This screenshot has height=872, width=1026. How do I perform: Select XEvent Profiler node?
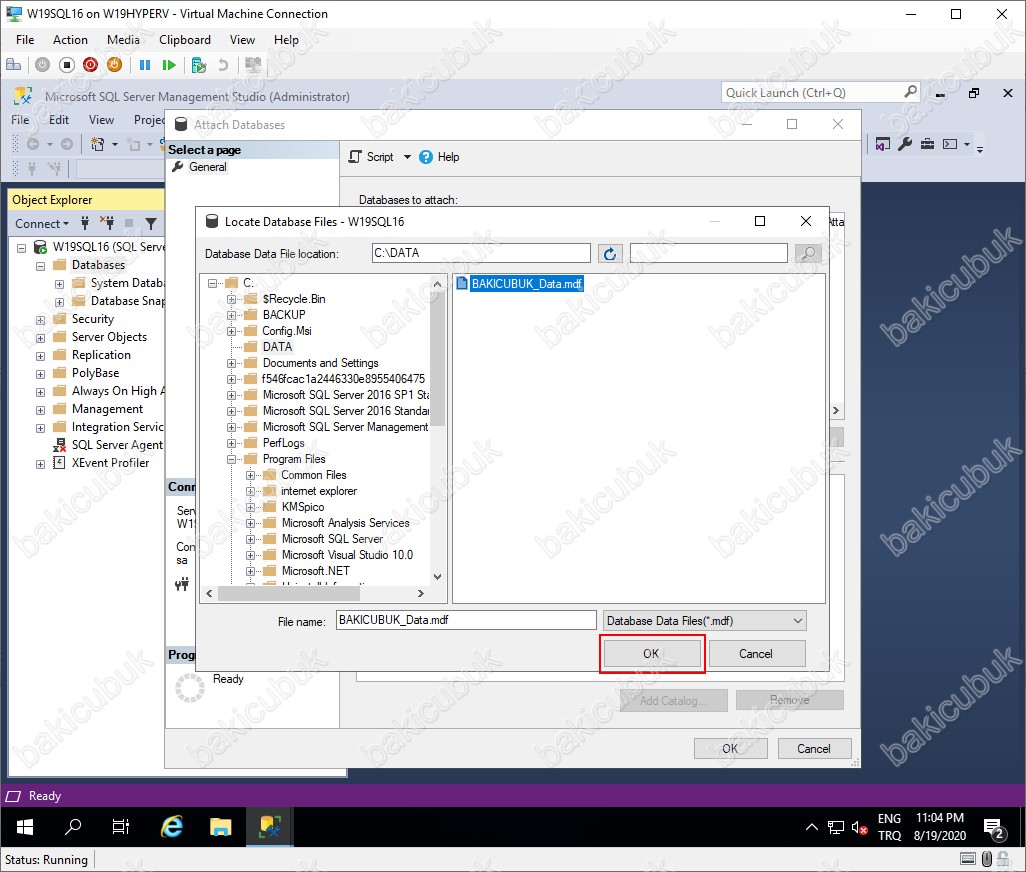[x=110, y=462]
